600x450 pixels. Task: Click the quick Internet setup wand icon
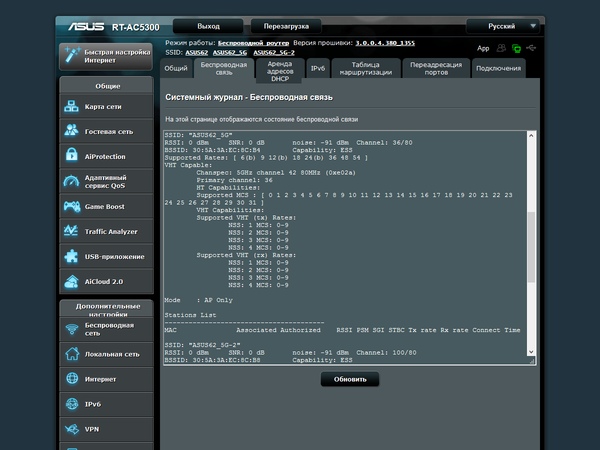[72, 56]
